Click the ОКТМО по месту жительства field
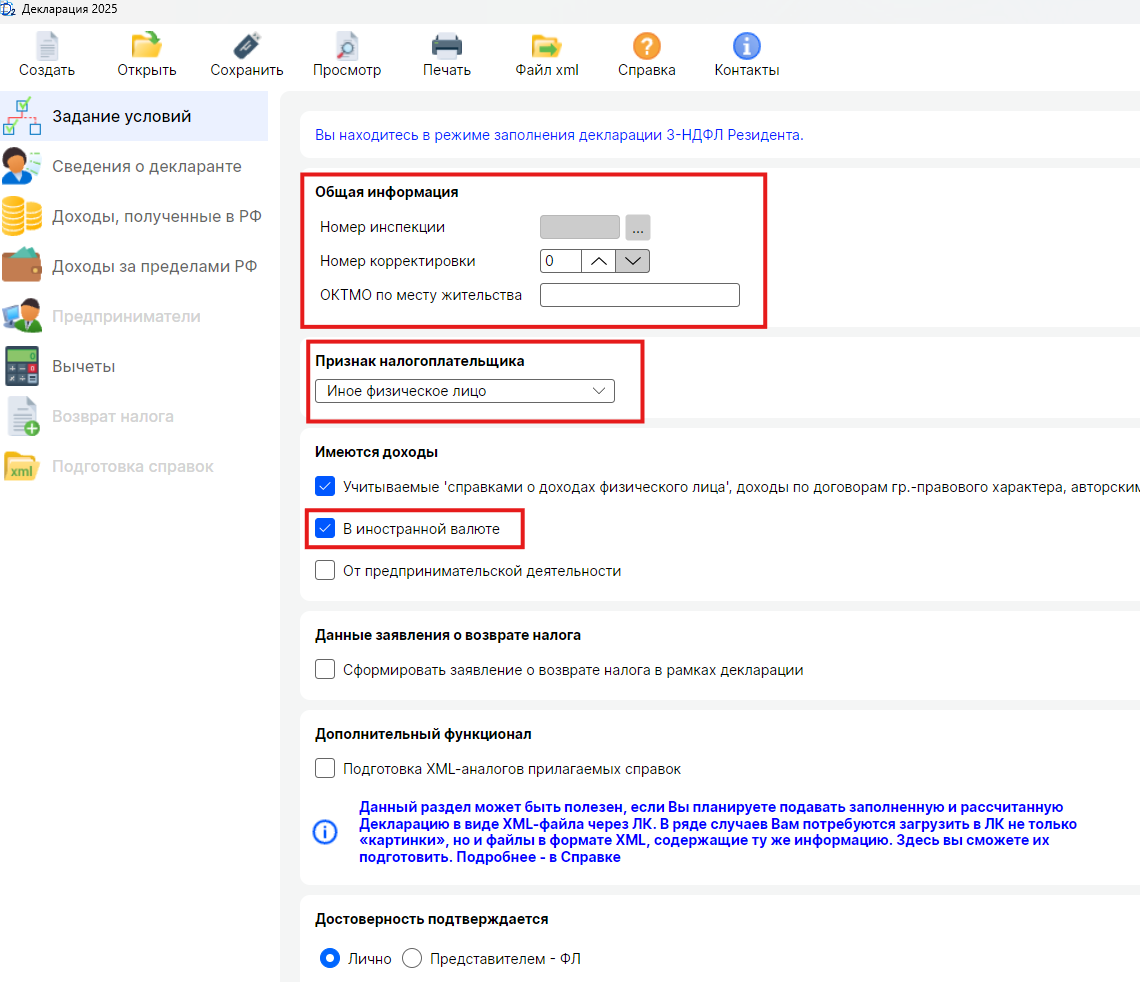This screenshot has height=982, width=1140. pos(639,295)
